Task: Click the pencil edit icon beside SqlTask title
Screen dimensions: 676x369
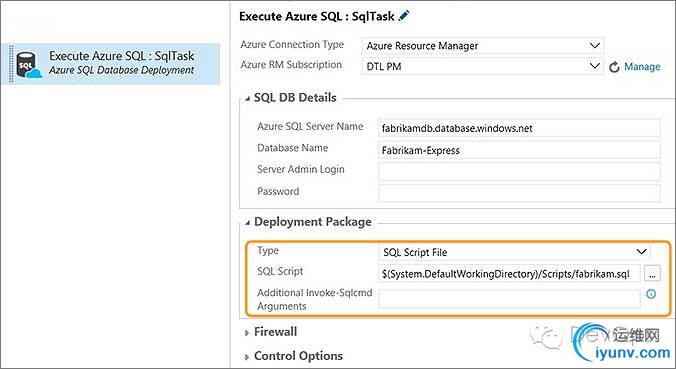Action: tap(404, 16)
